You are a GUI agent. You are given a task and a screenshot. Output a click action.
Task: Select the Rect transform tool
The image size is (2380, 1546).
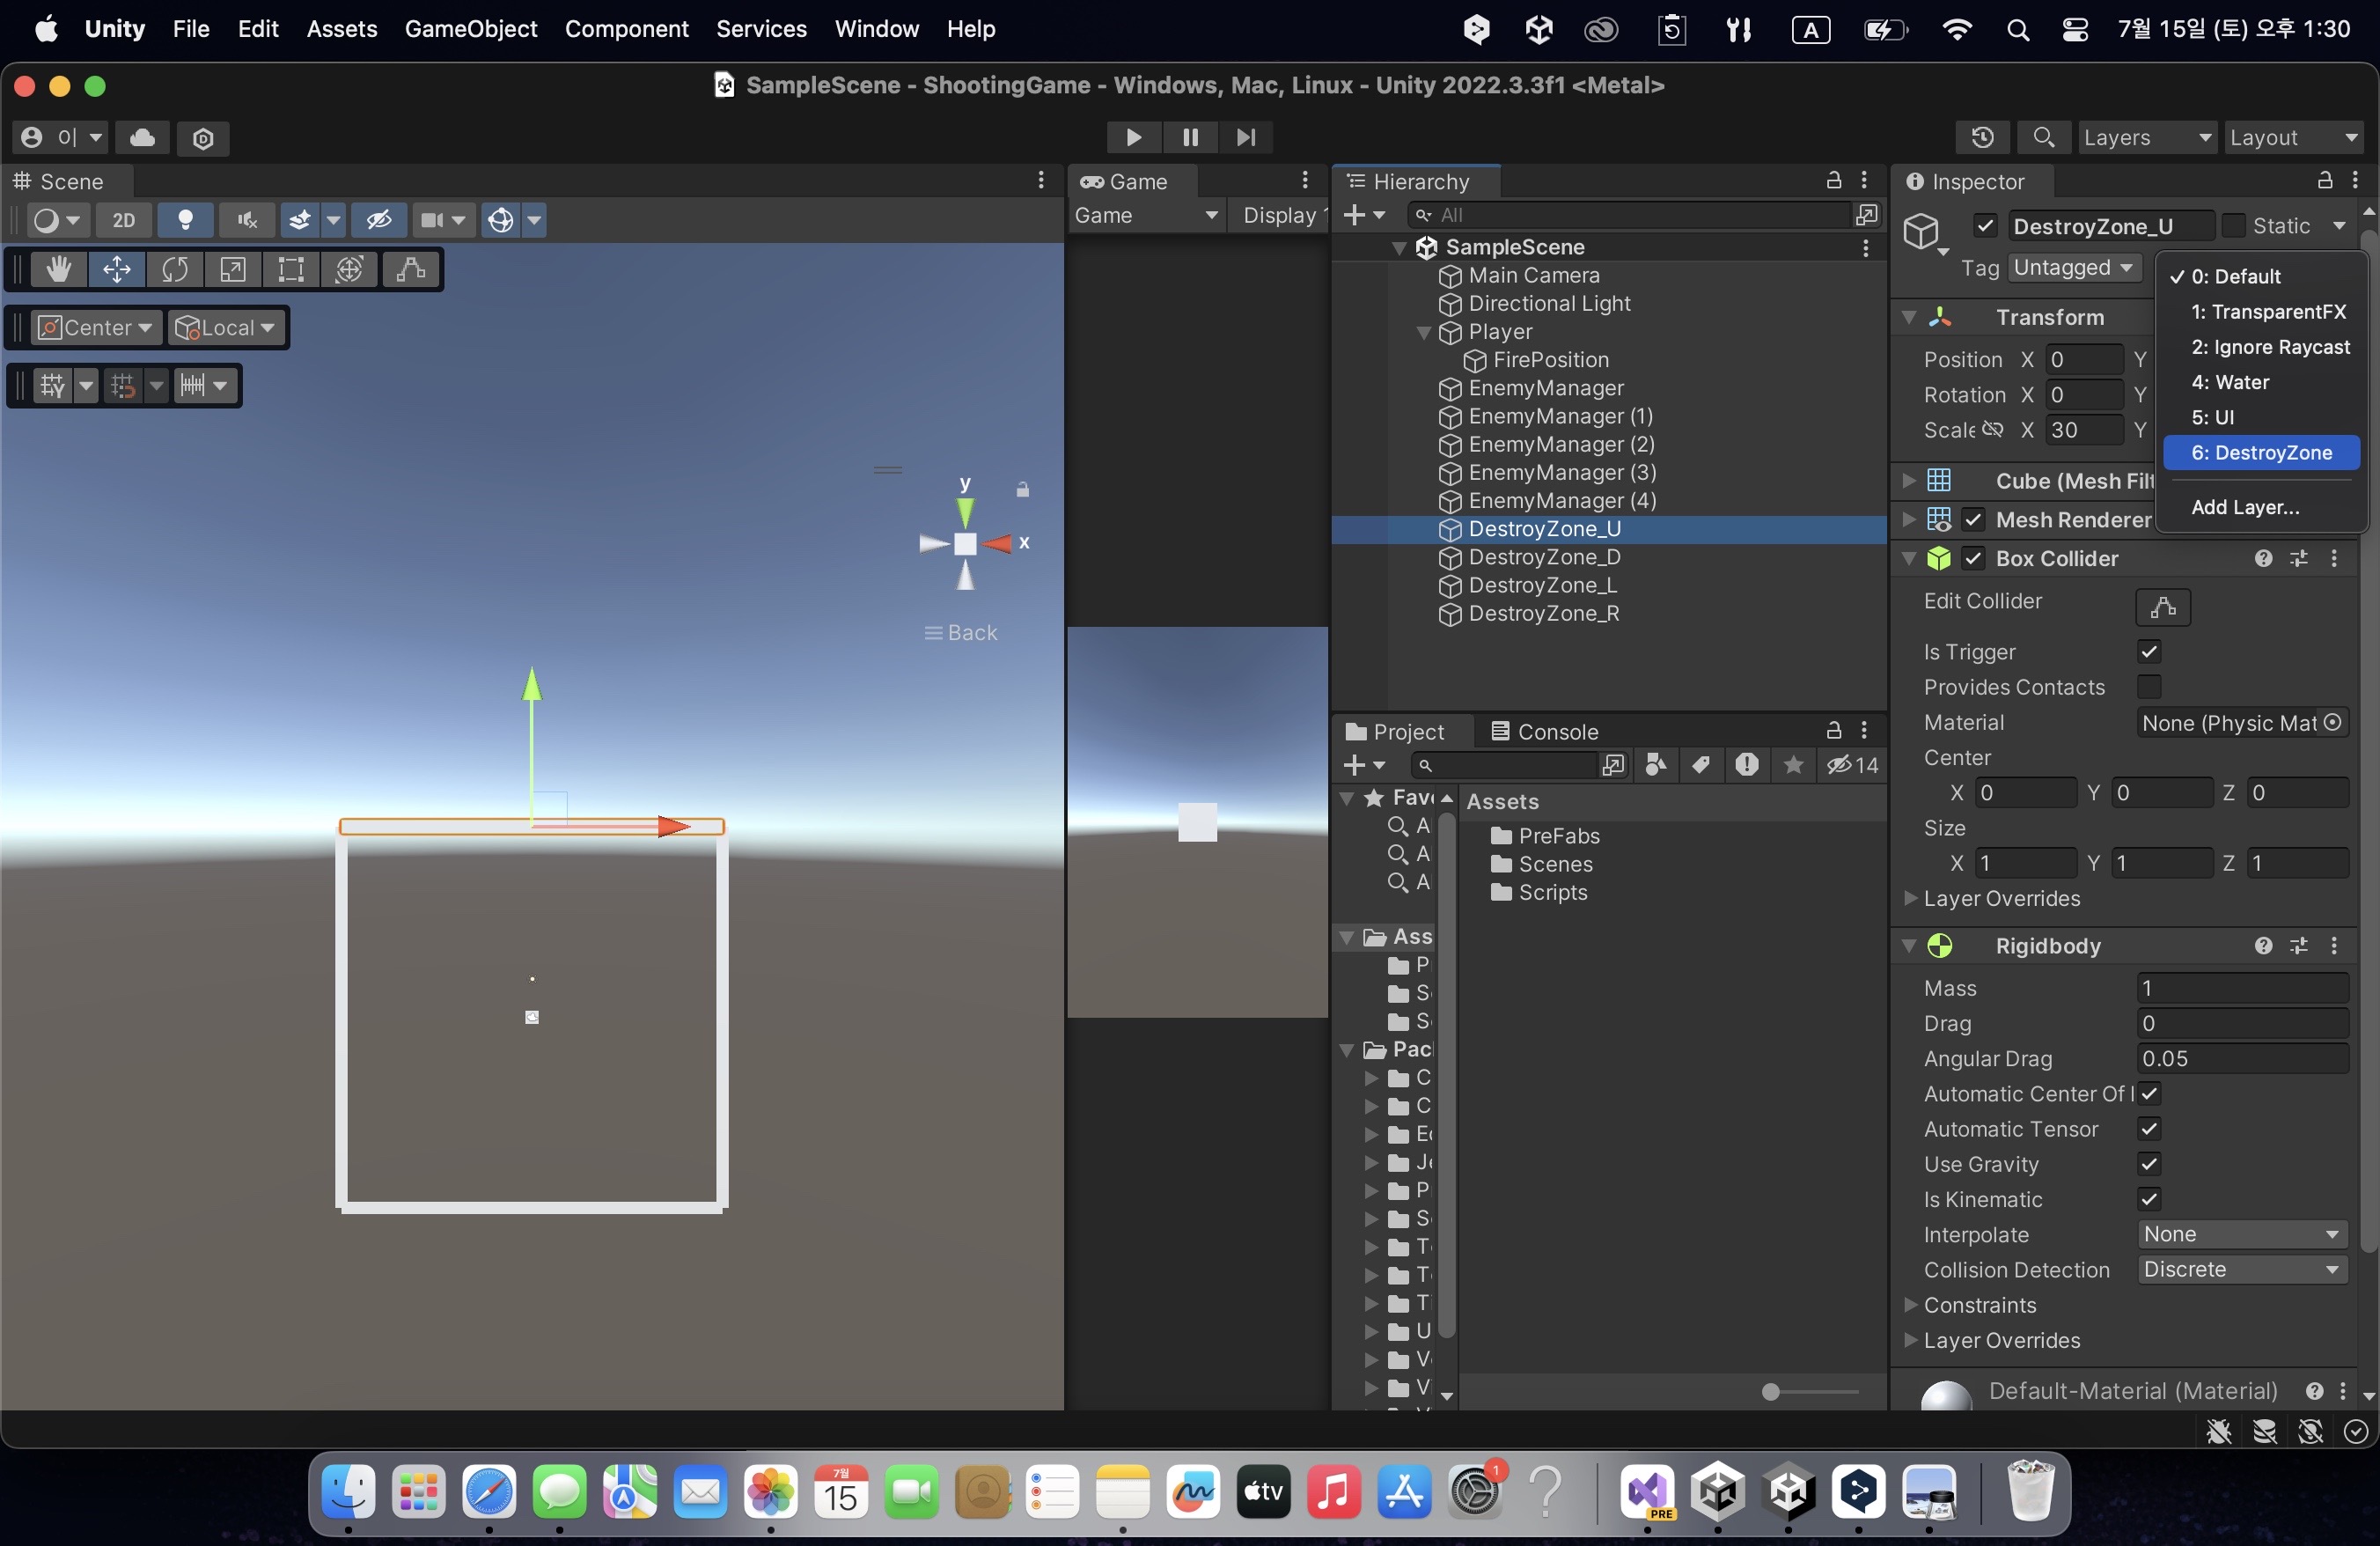(291, 270)
